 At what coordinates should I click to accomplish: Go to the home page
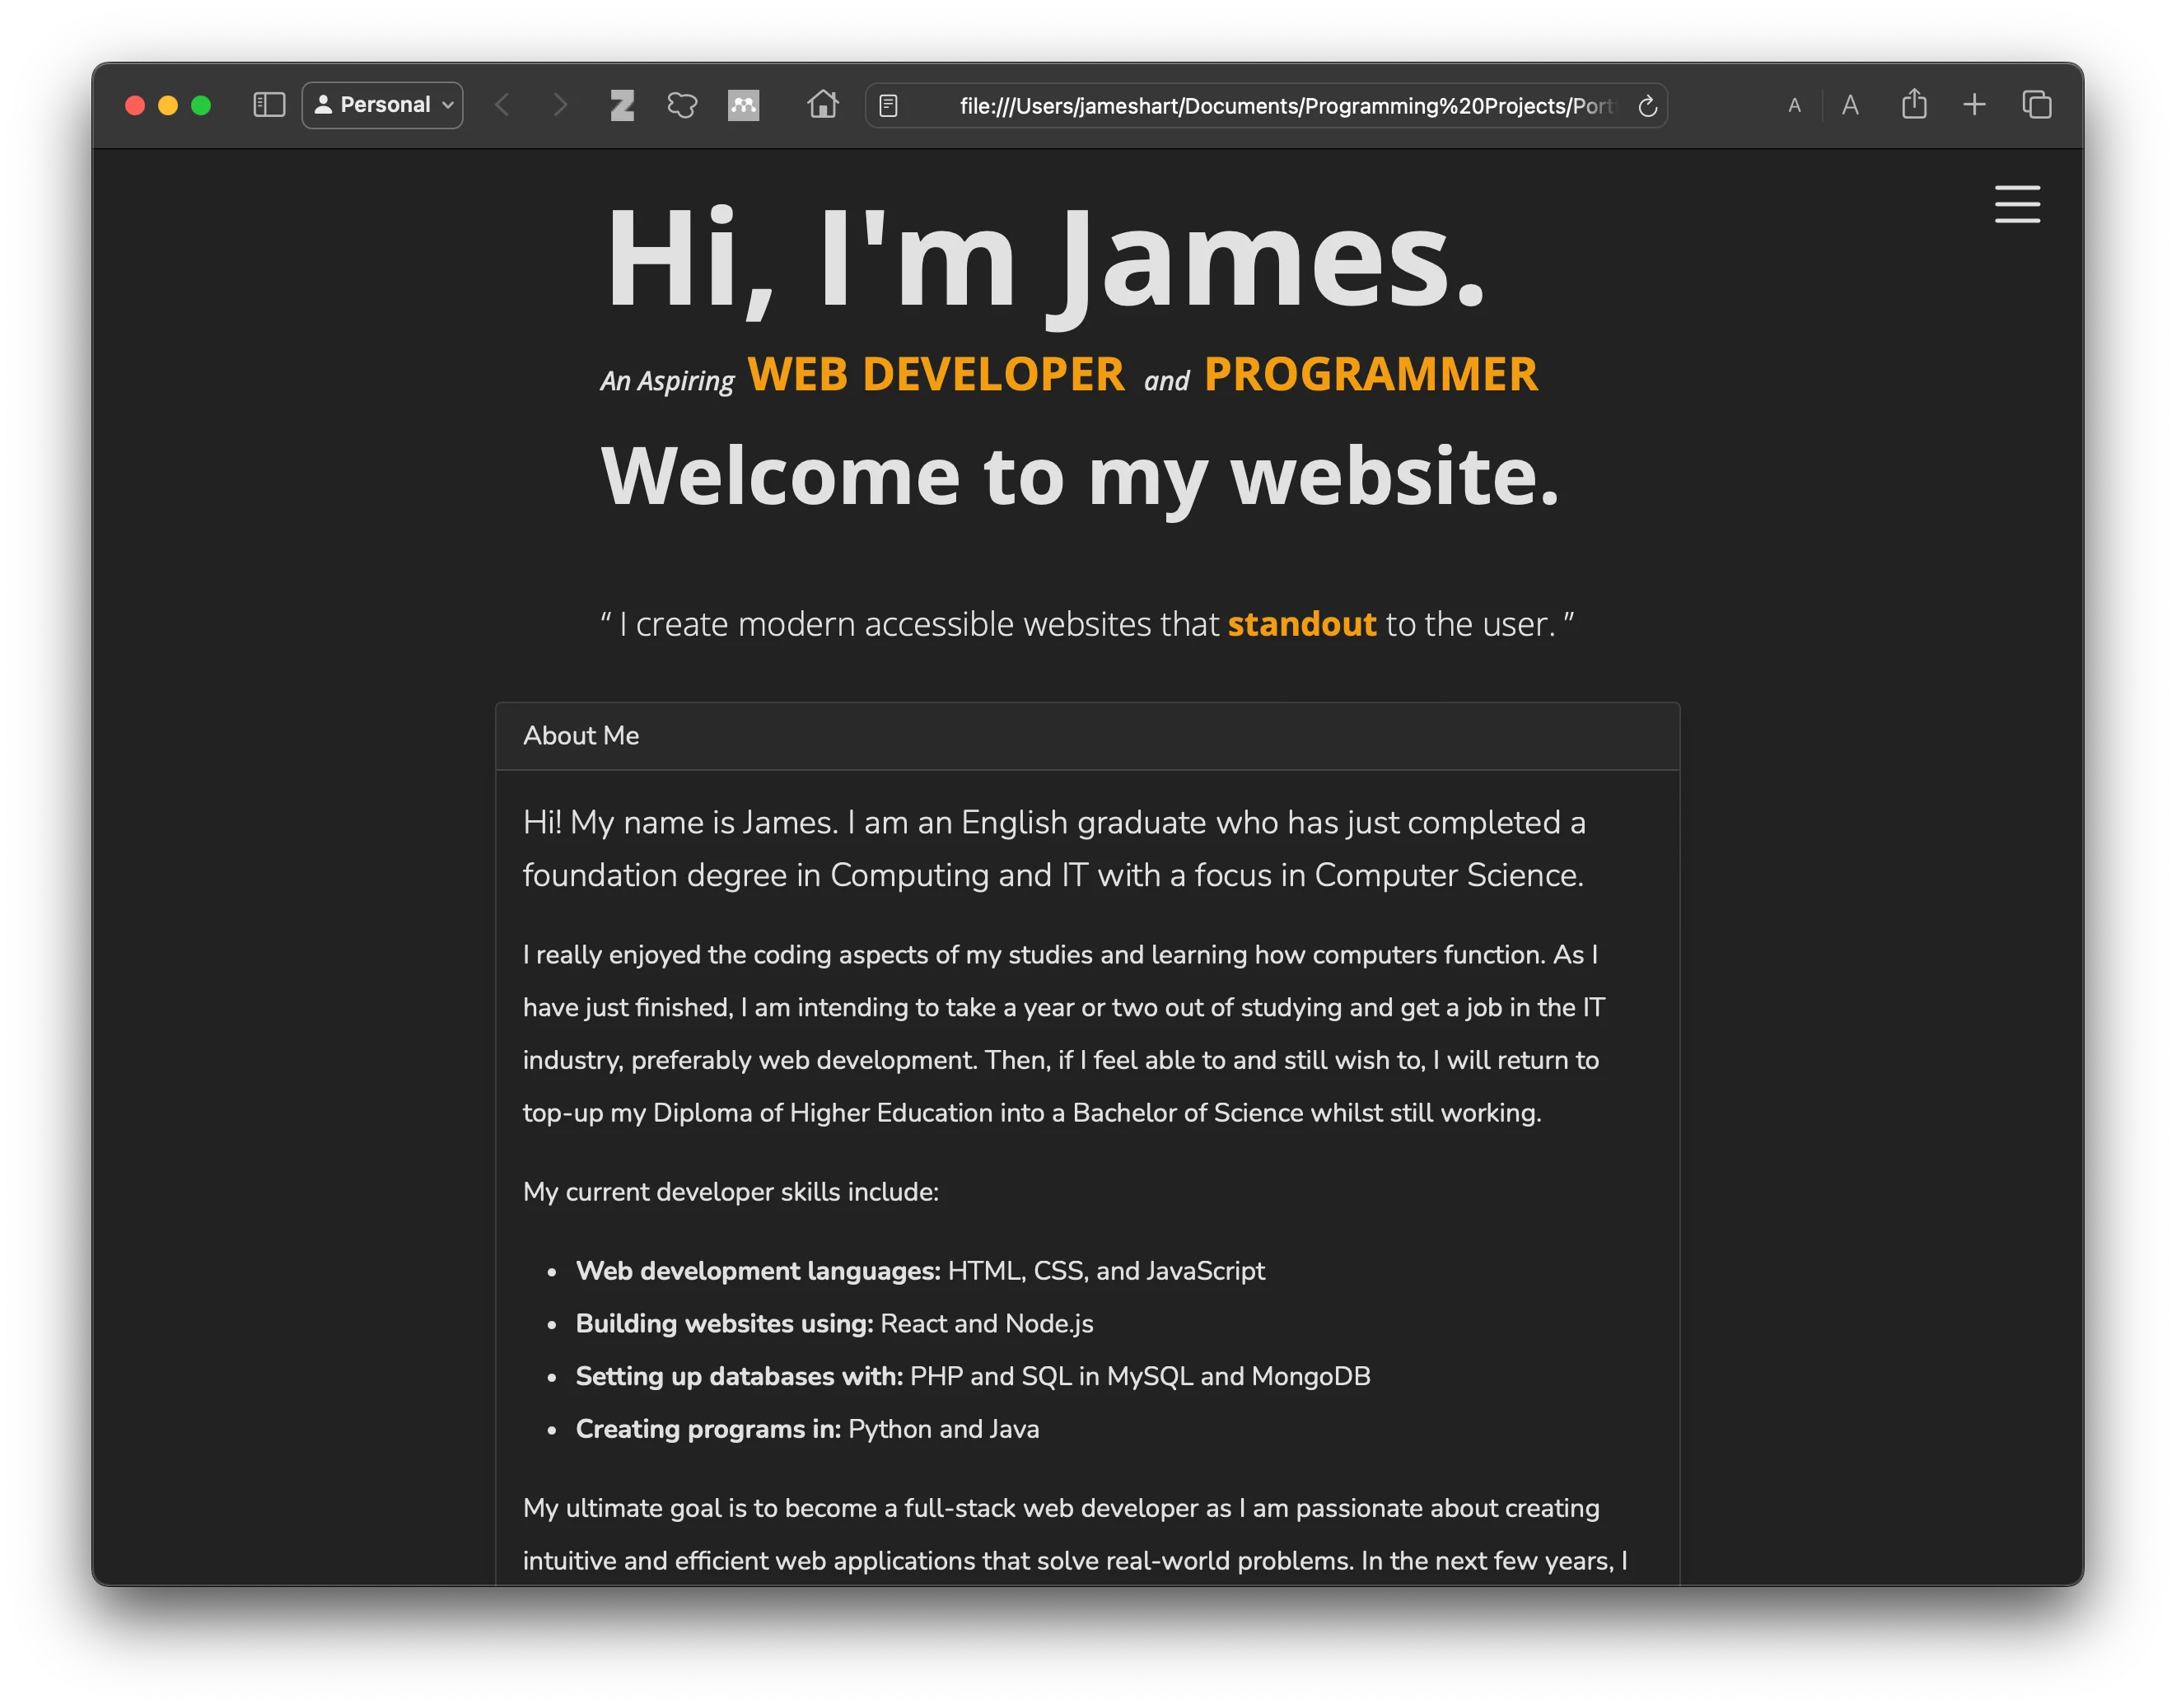click(823, 104)
